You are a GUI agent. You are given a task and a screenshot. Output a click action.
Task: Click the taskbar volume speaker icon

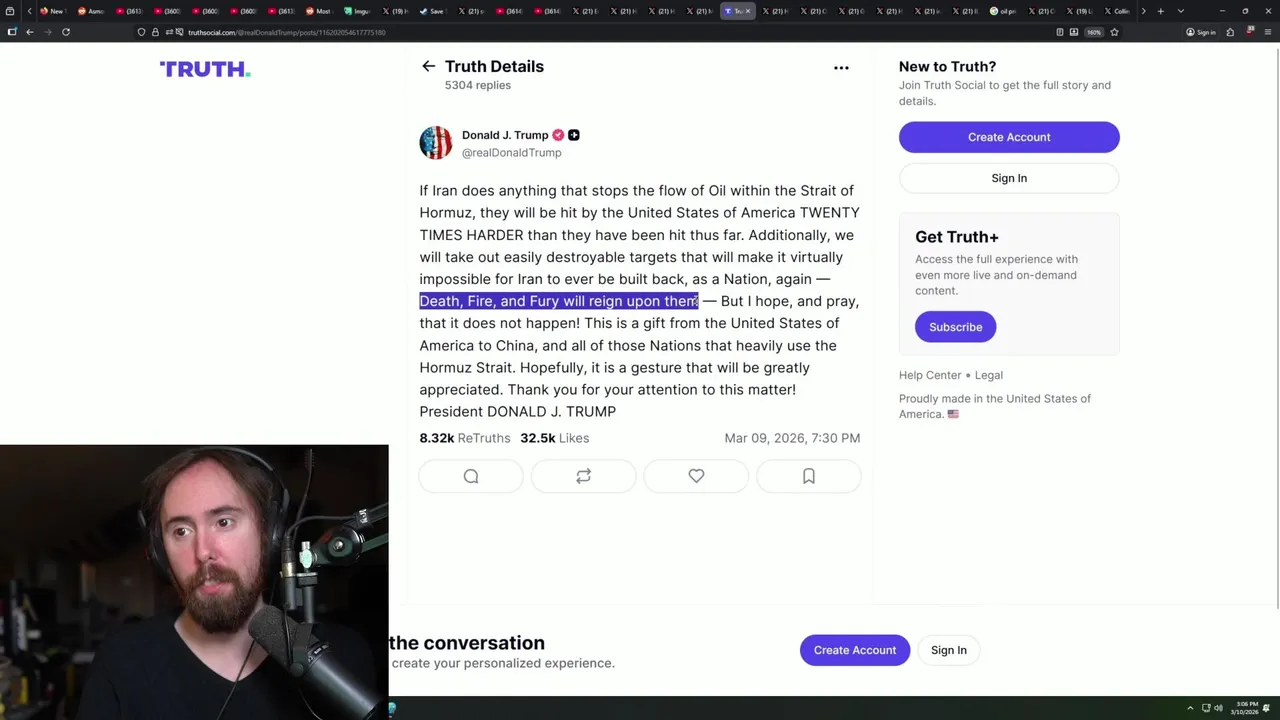tap(1220, 708)
